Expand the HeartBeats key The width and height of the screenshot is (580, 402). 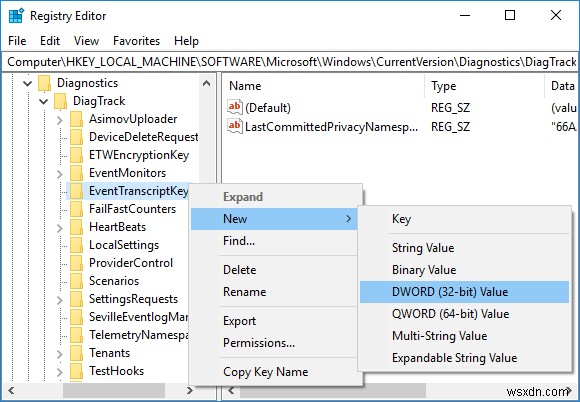[60, 228]
